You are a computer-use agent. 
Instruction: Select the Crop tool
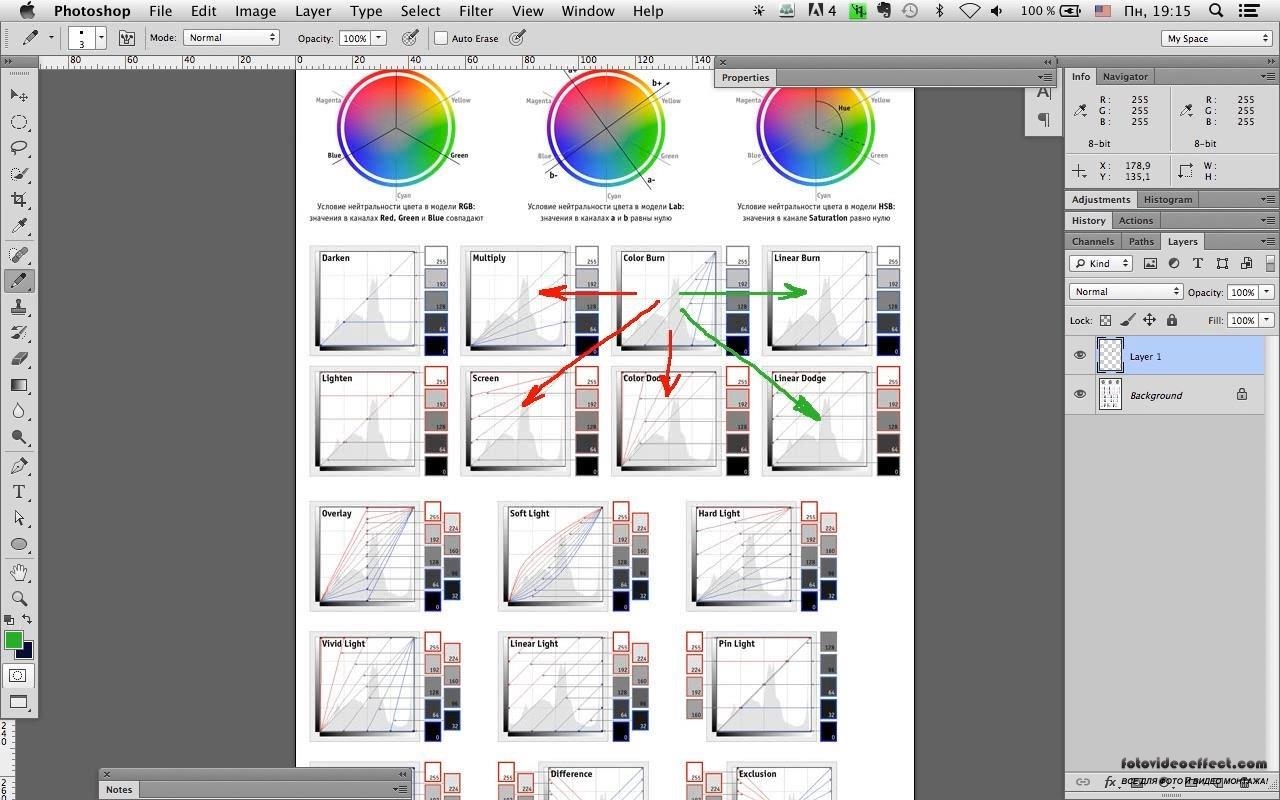[x=19, y=200]
